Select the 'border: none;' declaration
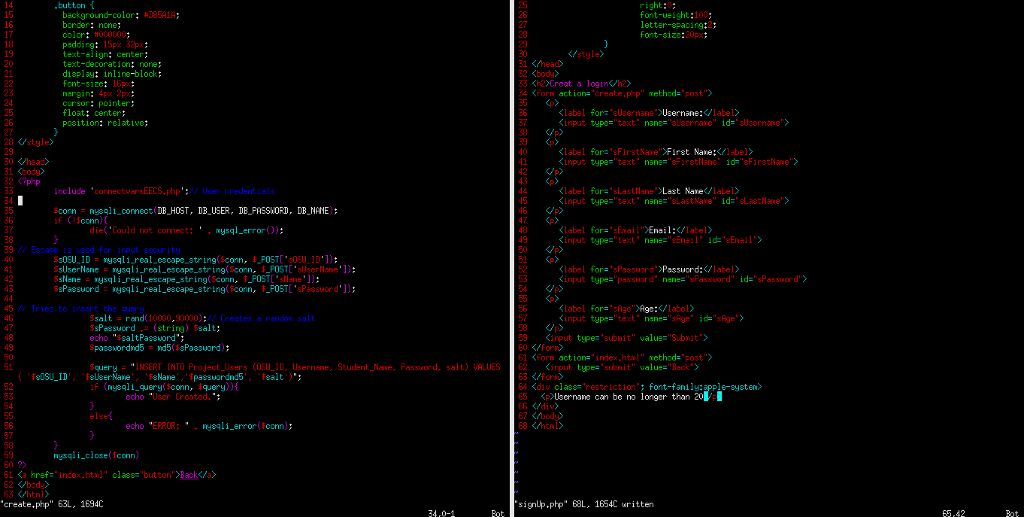 pyautogui.click(x=92, y=25)
